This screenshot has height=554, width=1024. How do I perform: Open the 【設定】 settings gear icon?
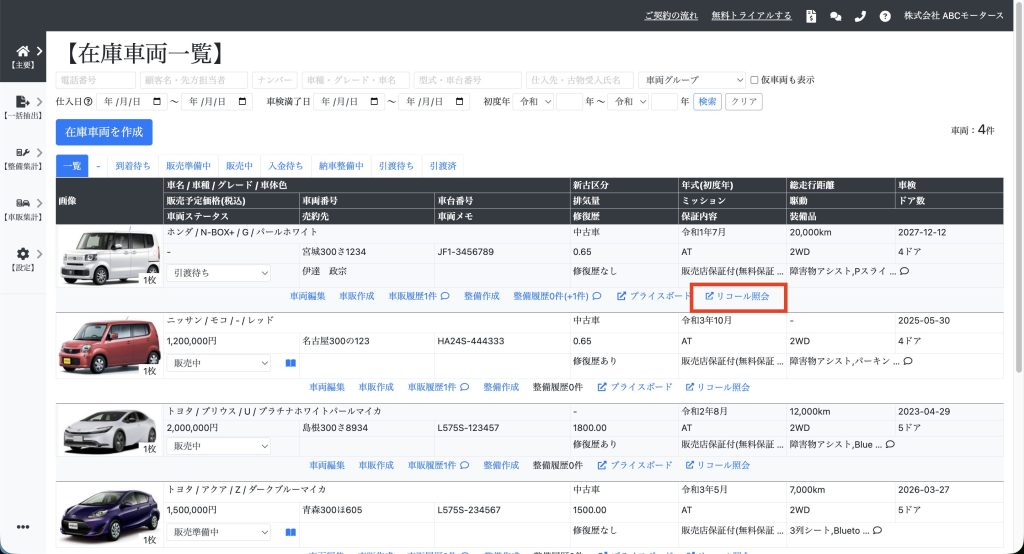pyautogui.click(x=23, y=254)
